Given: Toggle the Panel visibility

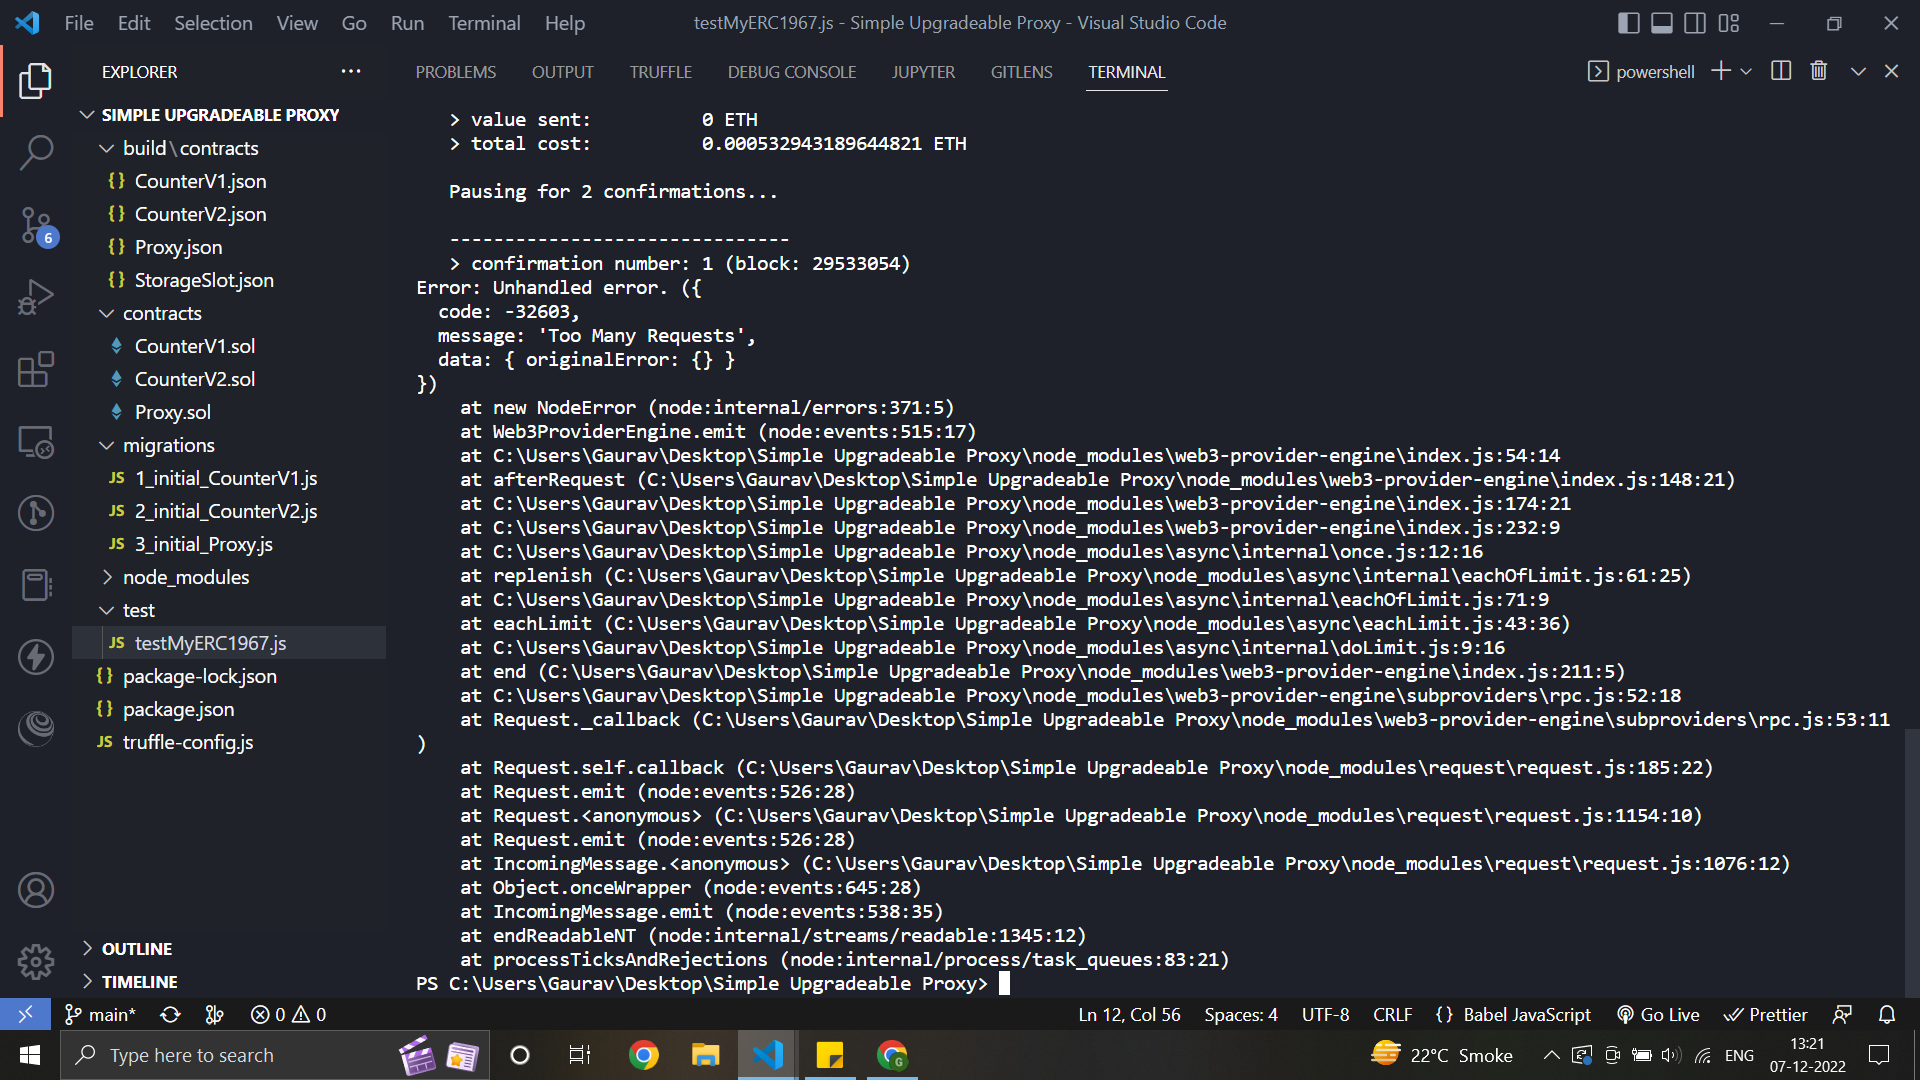Looking at the screenshot, I should [x=1661, y=22].
